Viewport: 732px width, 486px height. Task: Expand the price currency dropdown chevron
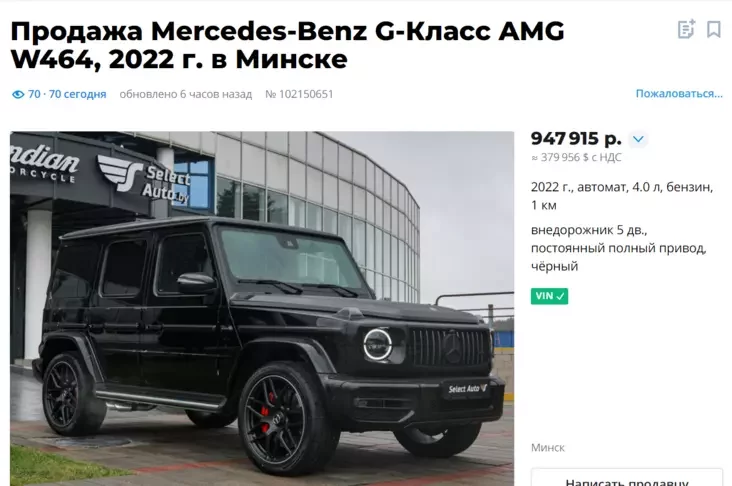point(638,139)
